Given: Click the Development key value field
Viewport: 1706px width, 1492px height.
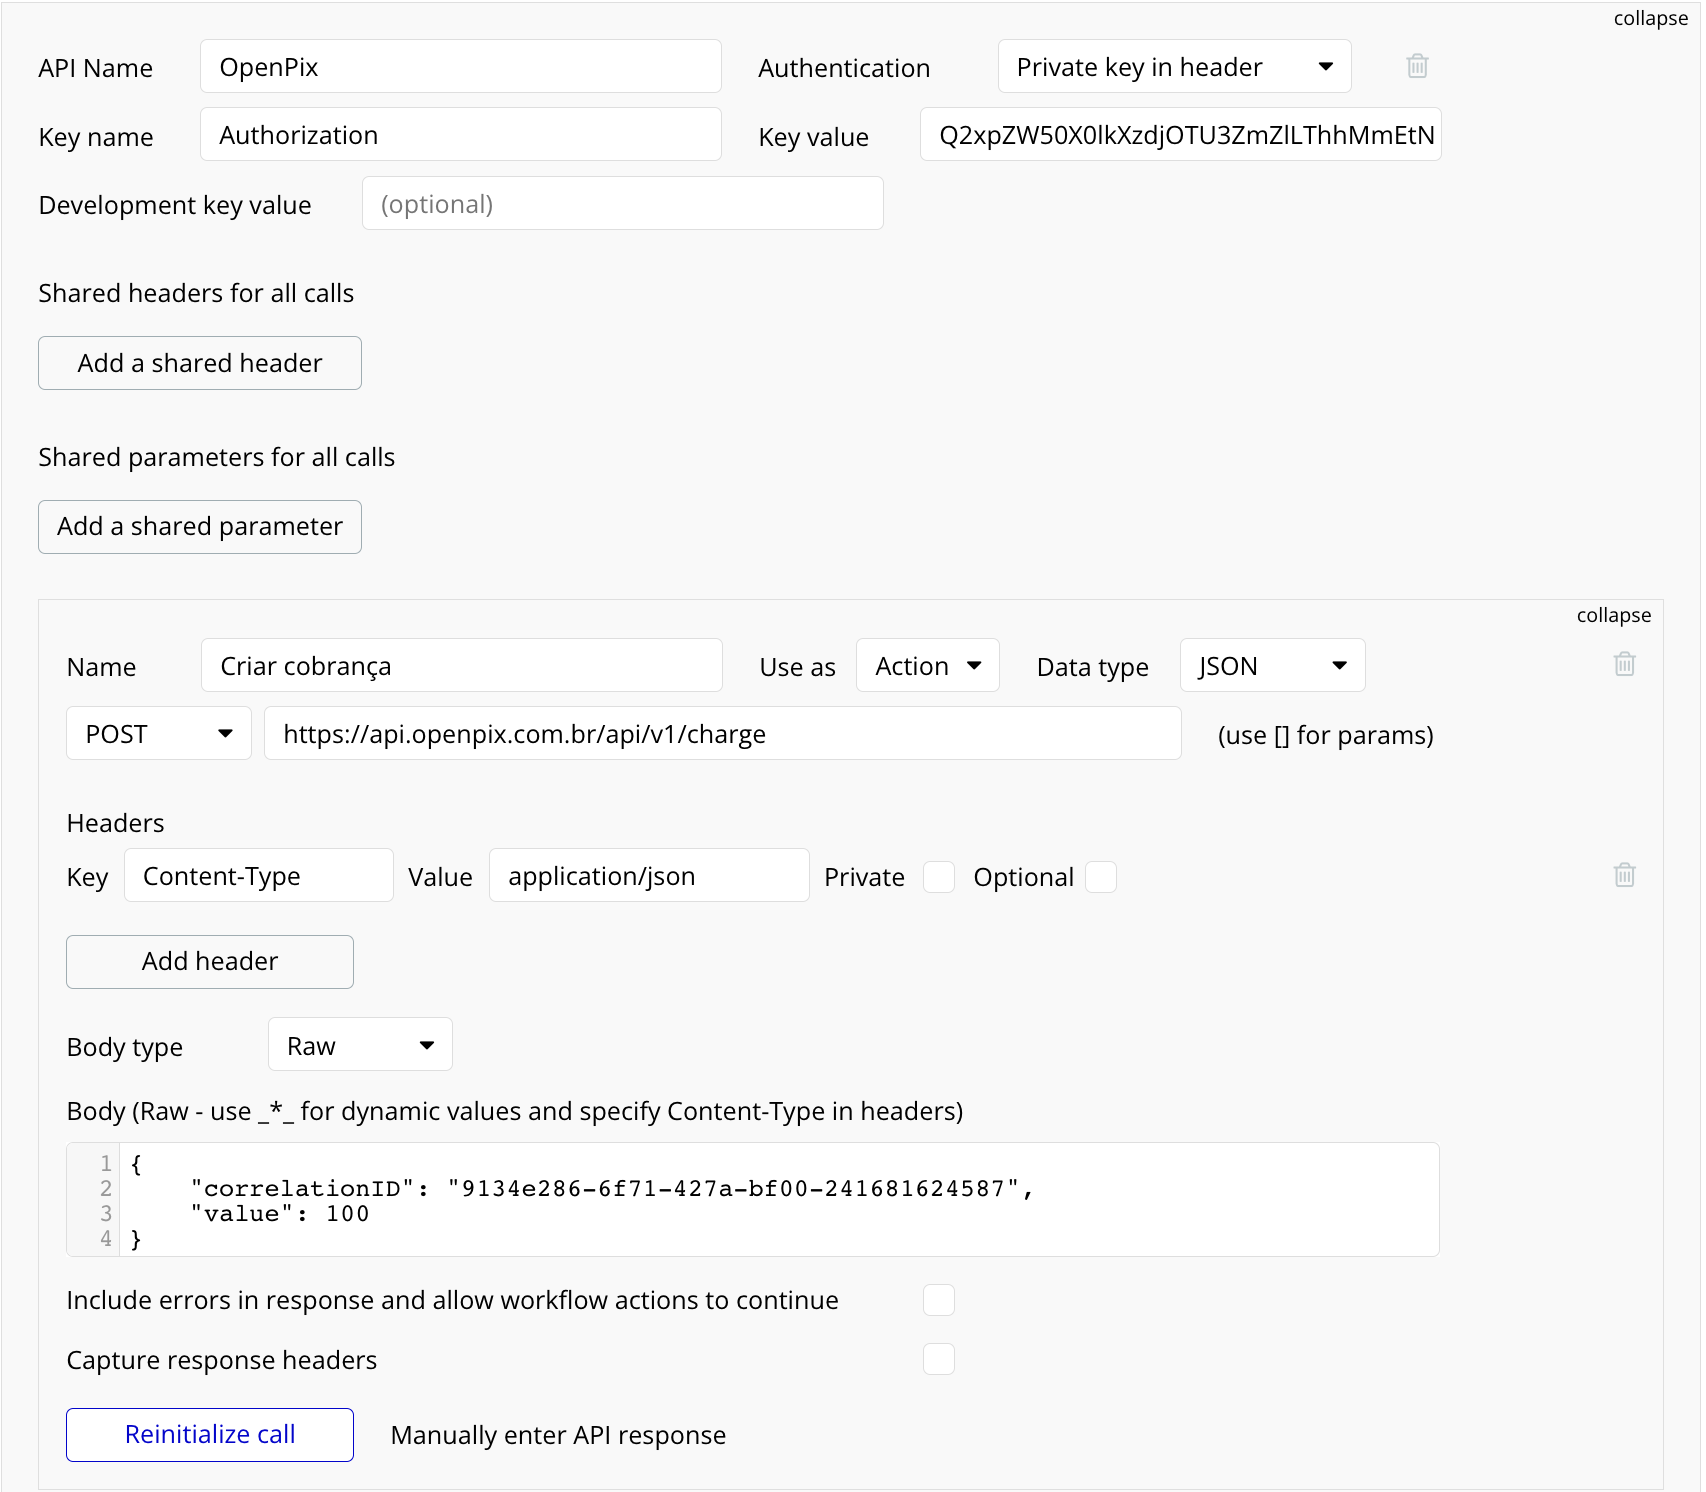Looking at the screenshot, I should 622,204.
